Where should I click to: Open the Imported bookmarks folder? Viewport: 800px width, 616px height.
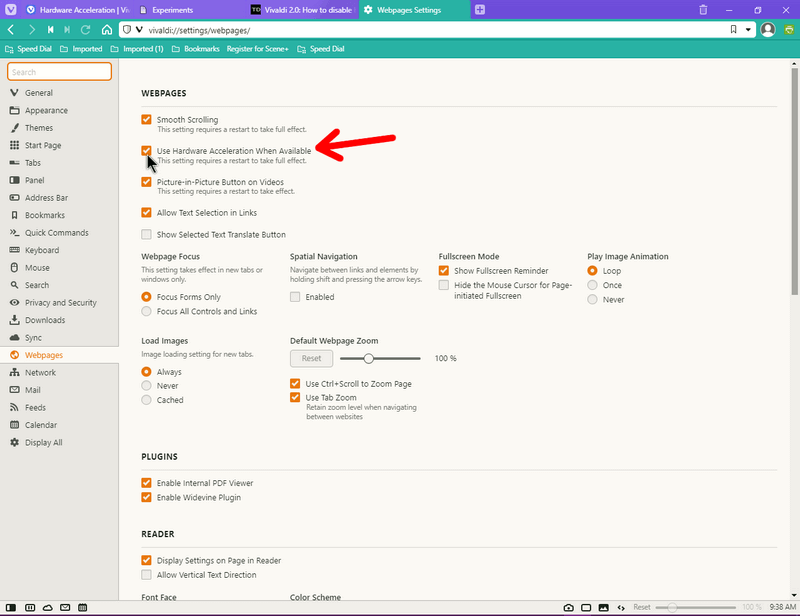81,49
